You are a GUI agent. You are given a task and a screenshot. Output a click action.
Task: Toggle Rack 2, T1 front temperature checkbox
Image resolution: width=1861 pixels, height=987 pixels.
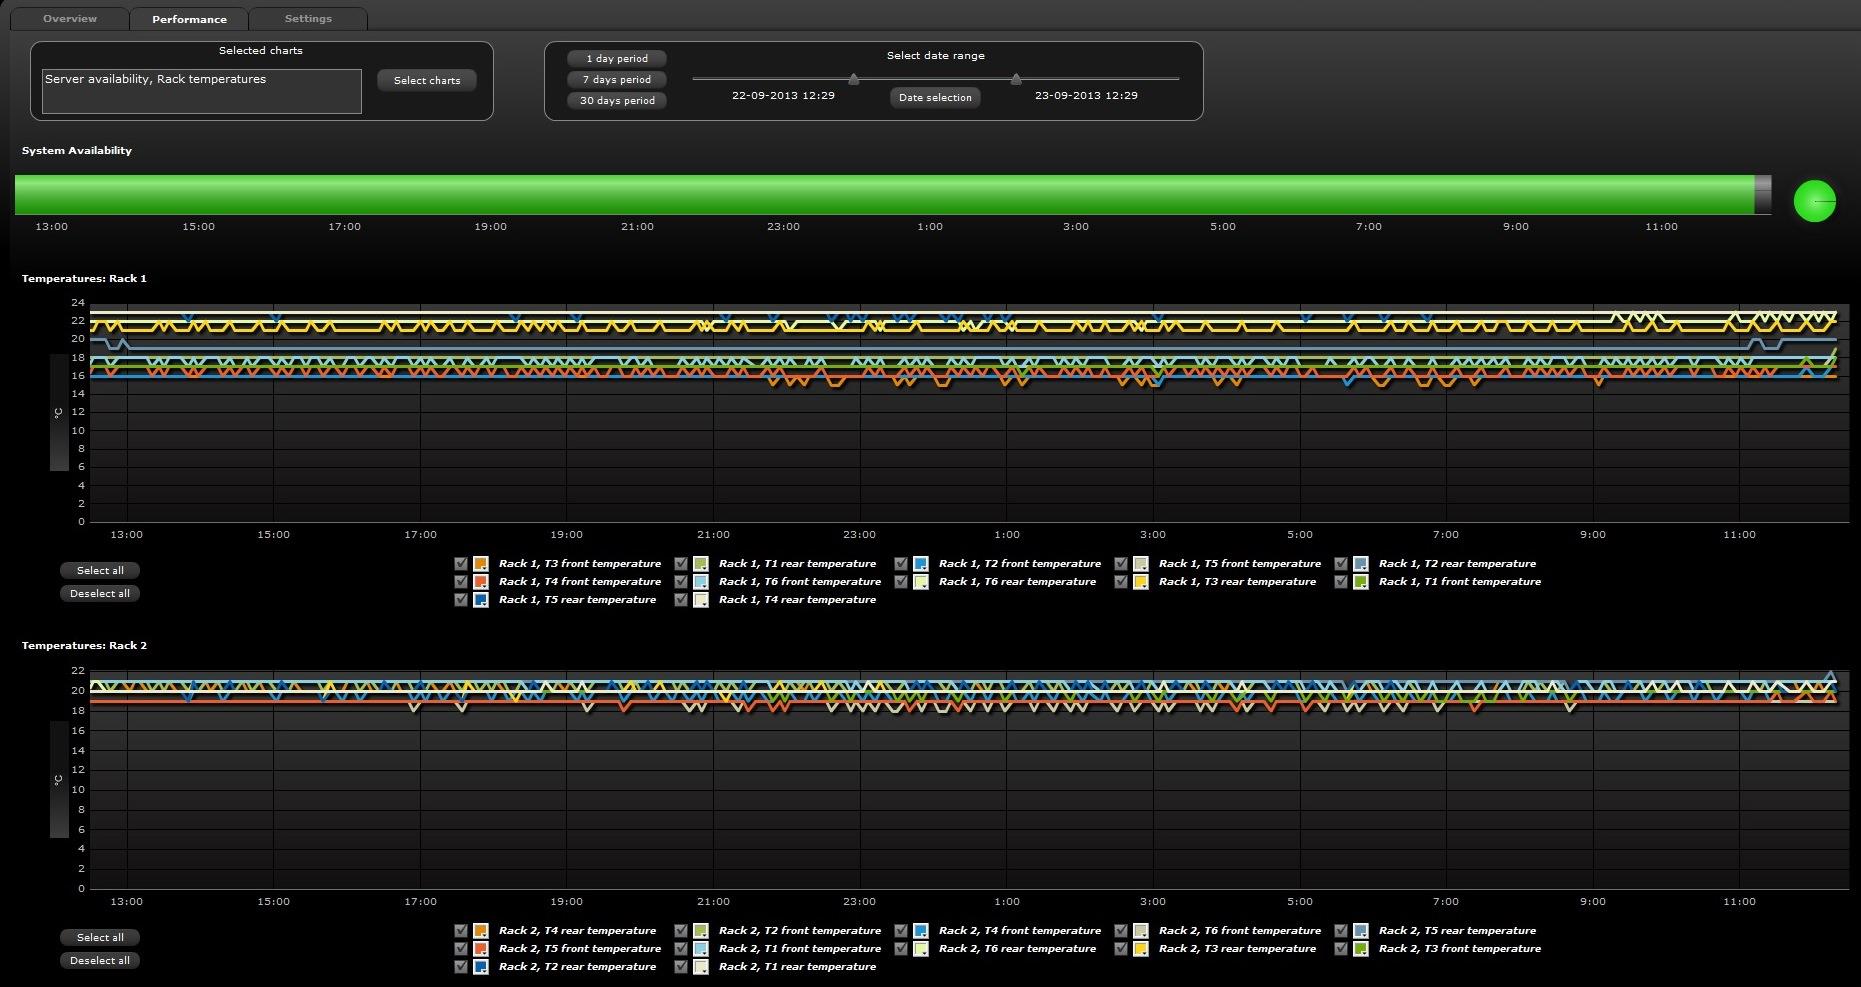681,949
